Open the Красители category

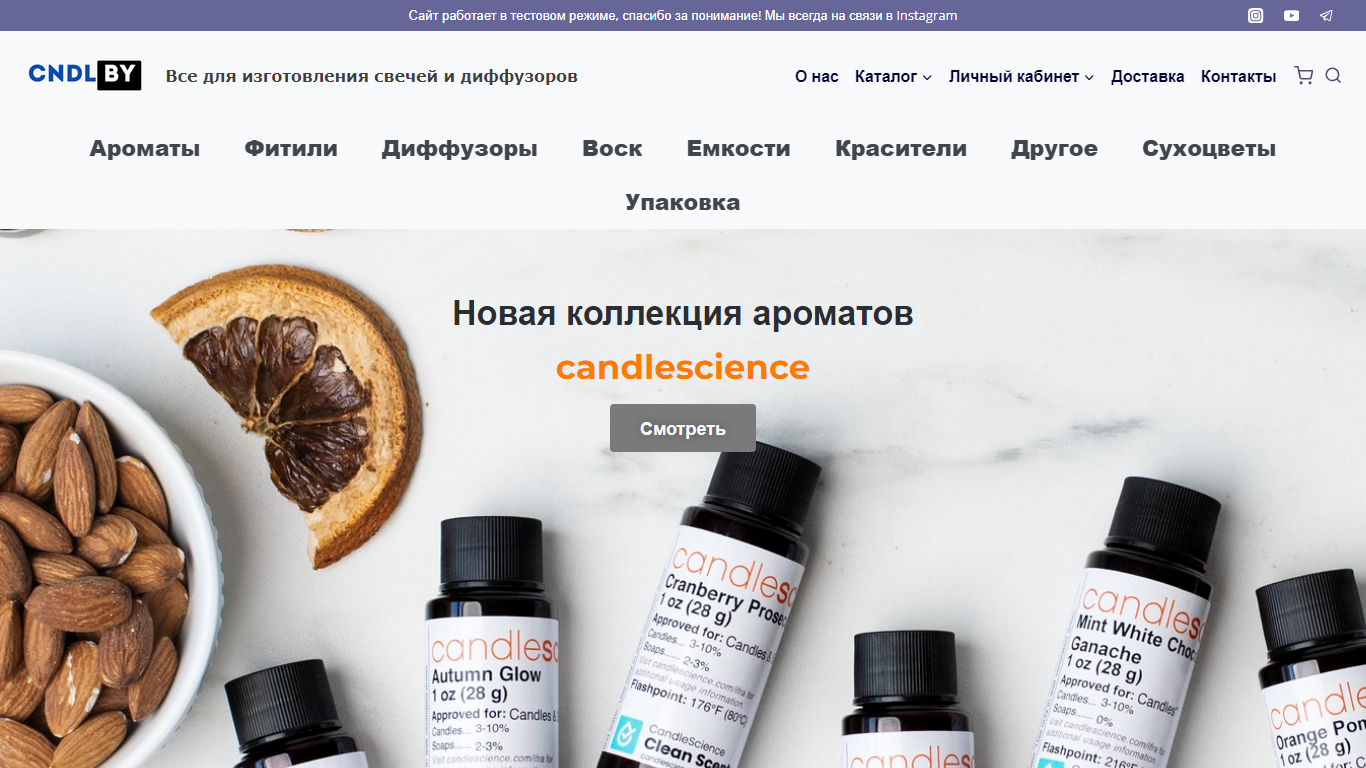[x=901, y=149]
